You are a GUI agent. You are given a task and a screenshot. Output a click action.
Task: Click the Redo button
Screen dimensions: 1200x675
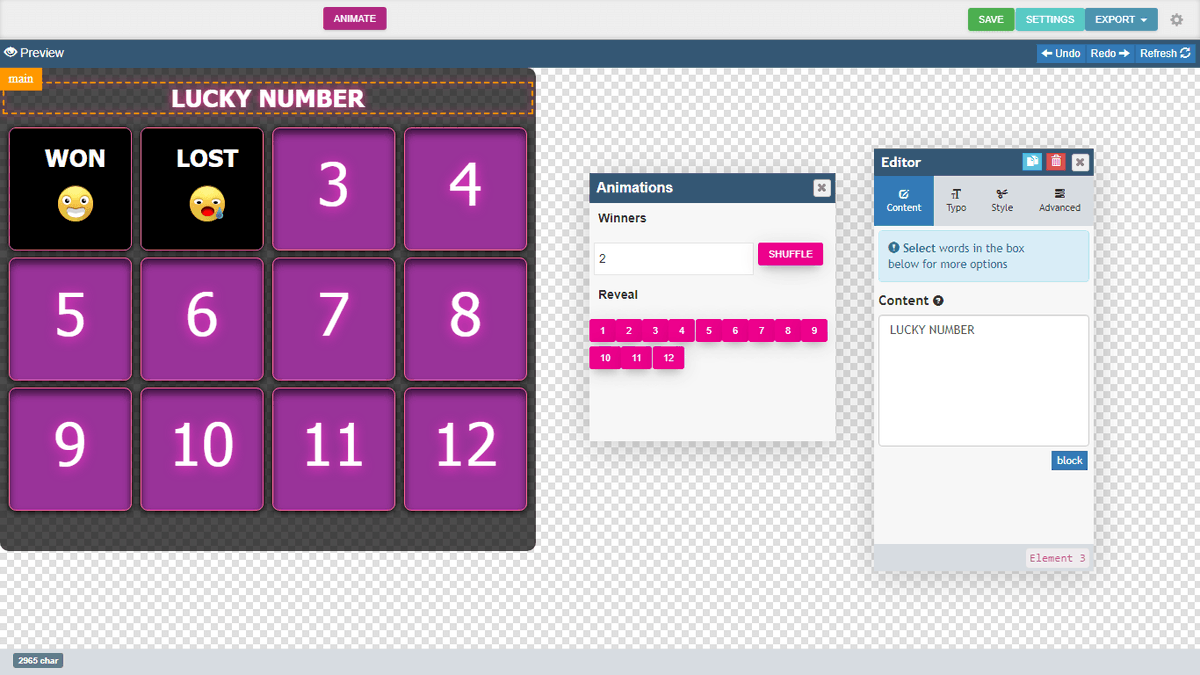pos(1110,53)
